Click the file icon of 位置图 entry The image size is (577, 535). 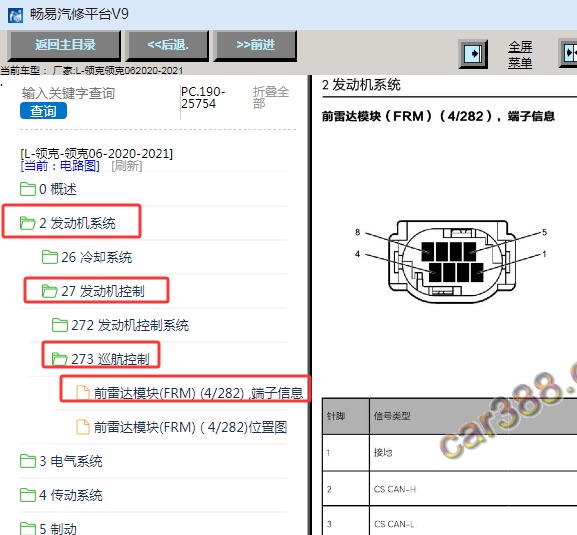(x=83, y=427)
